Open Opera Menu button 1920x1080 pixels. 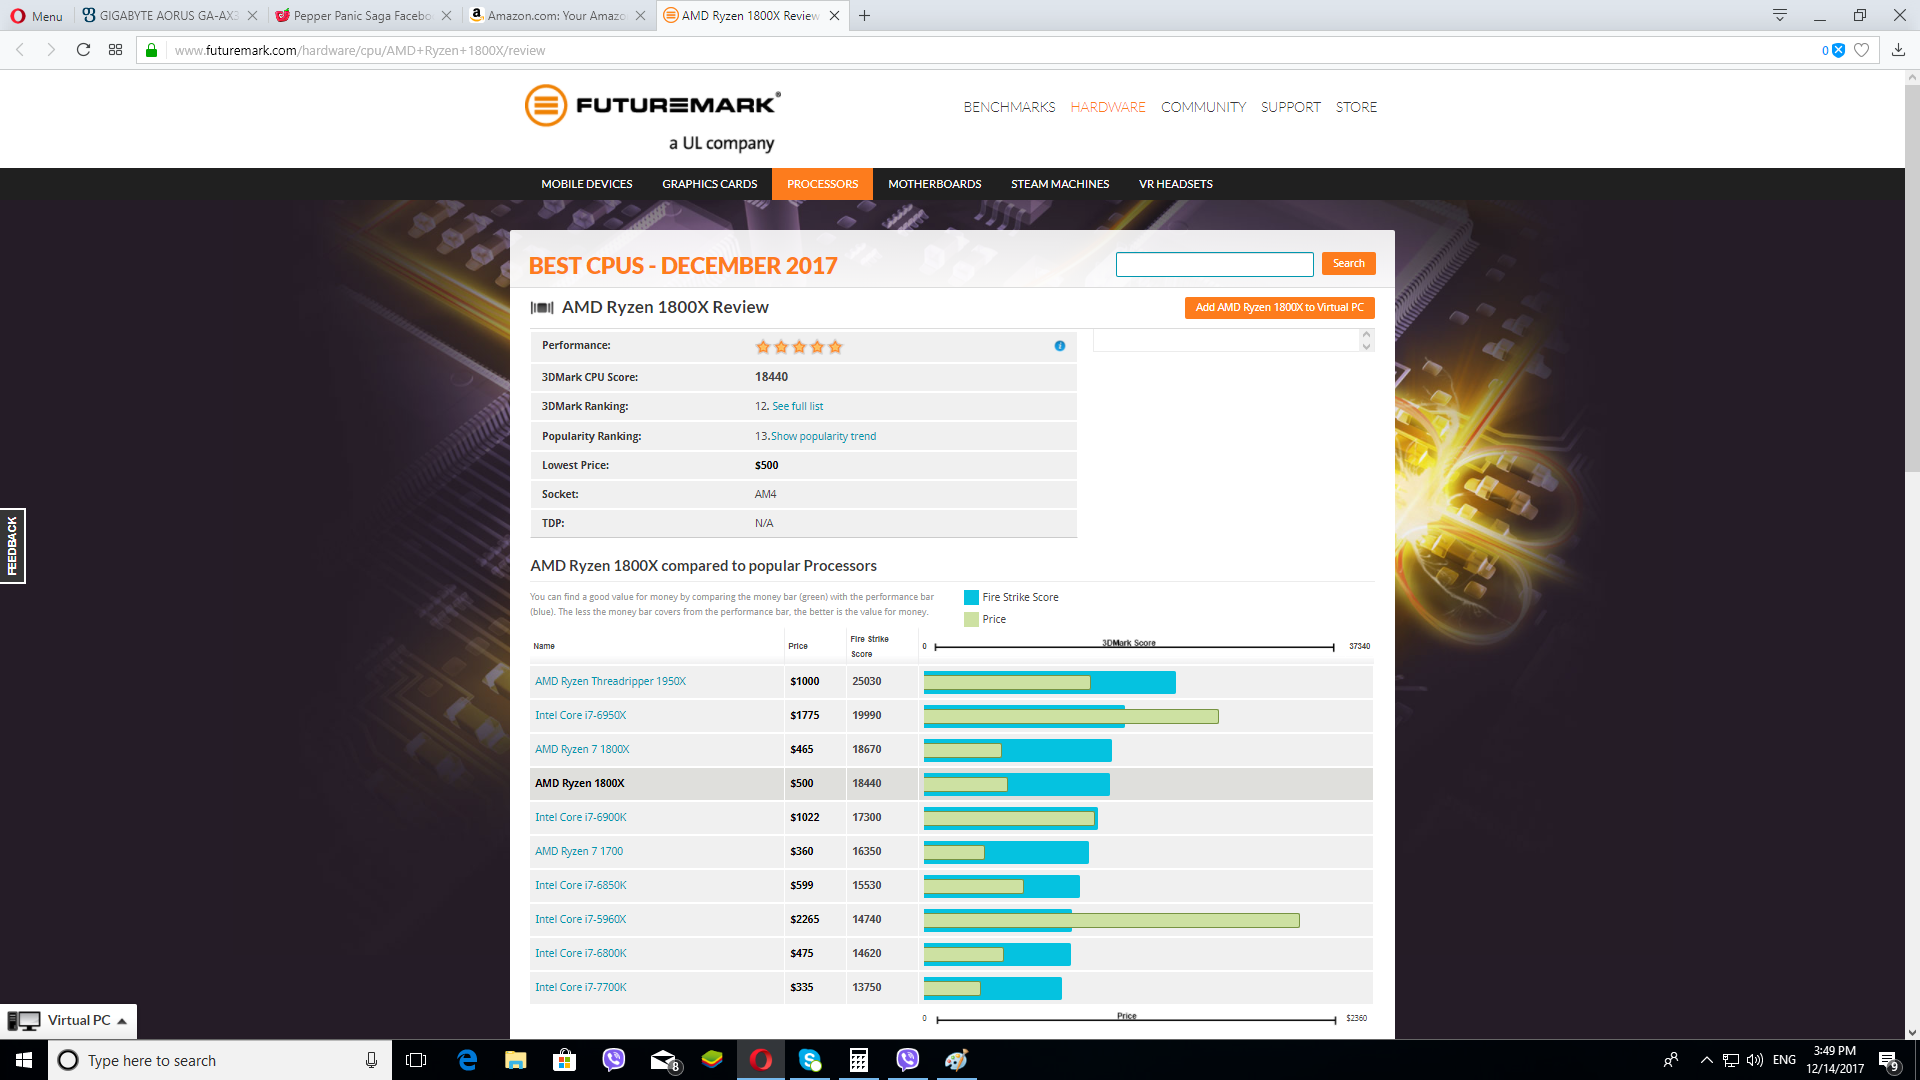click(36, 16)
